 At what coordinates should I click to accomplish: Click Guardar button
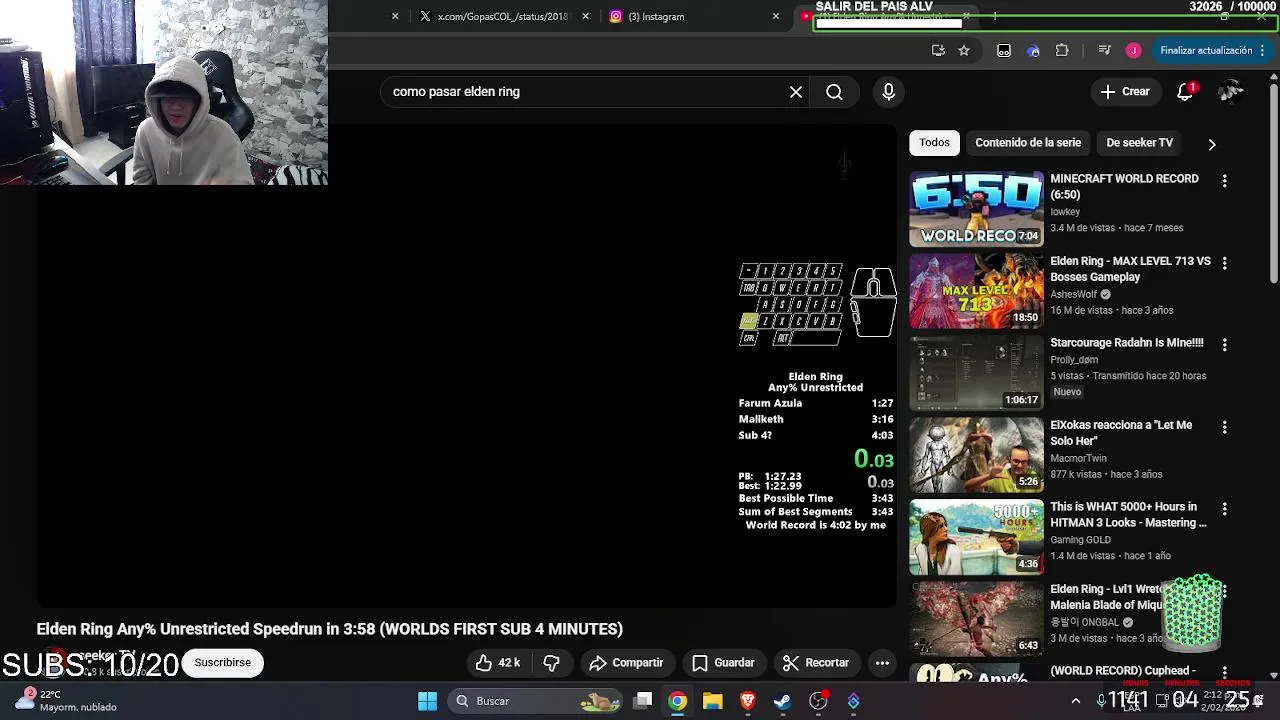723,663
